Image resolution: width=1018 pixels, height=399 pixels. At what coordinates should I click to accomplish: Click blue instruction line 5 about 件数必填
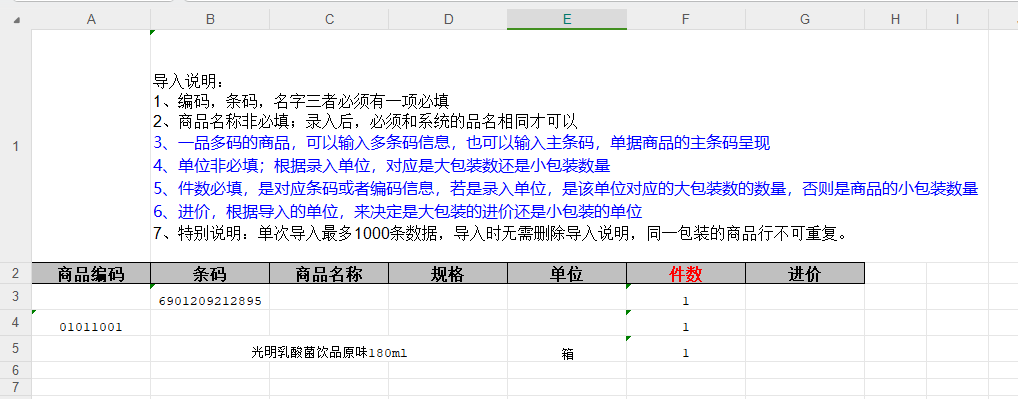click(x=565, y=189)
